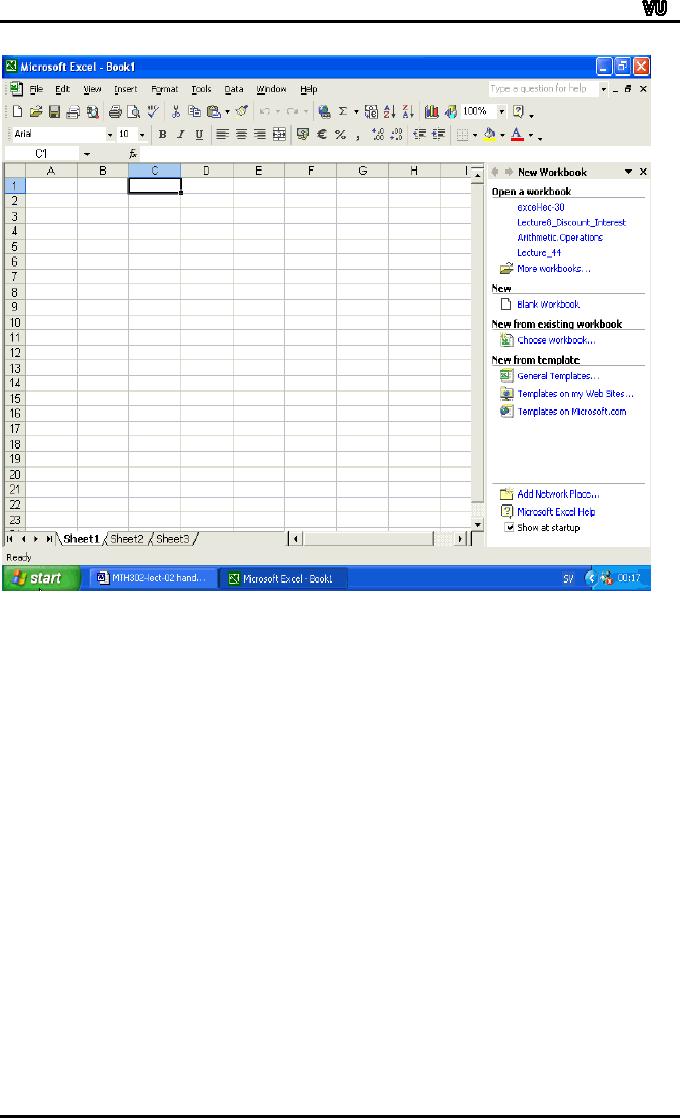Switch to the Sheet3 tab
The height and width of the screenshot is (1119, 680).
(x=173, y=539)
